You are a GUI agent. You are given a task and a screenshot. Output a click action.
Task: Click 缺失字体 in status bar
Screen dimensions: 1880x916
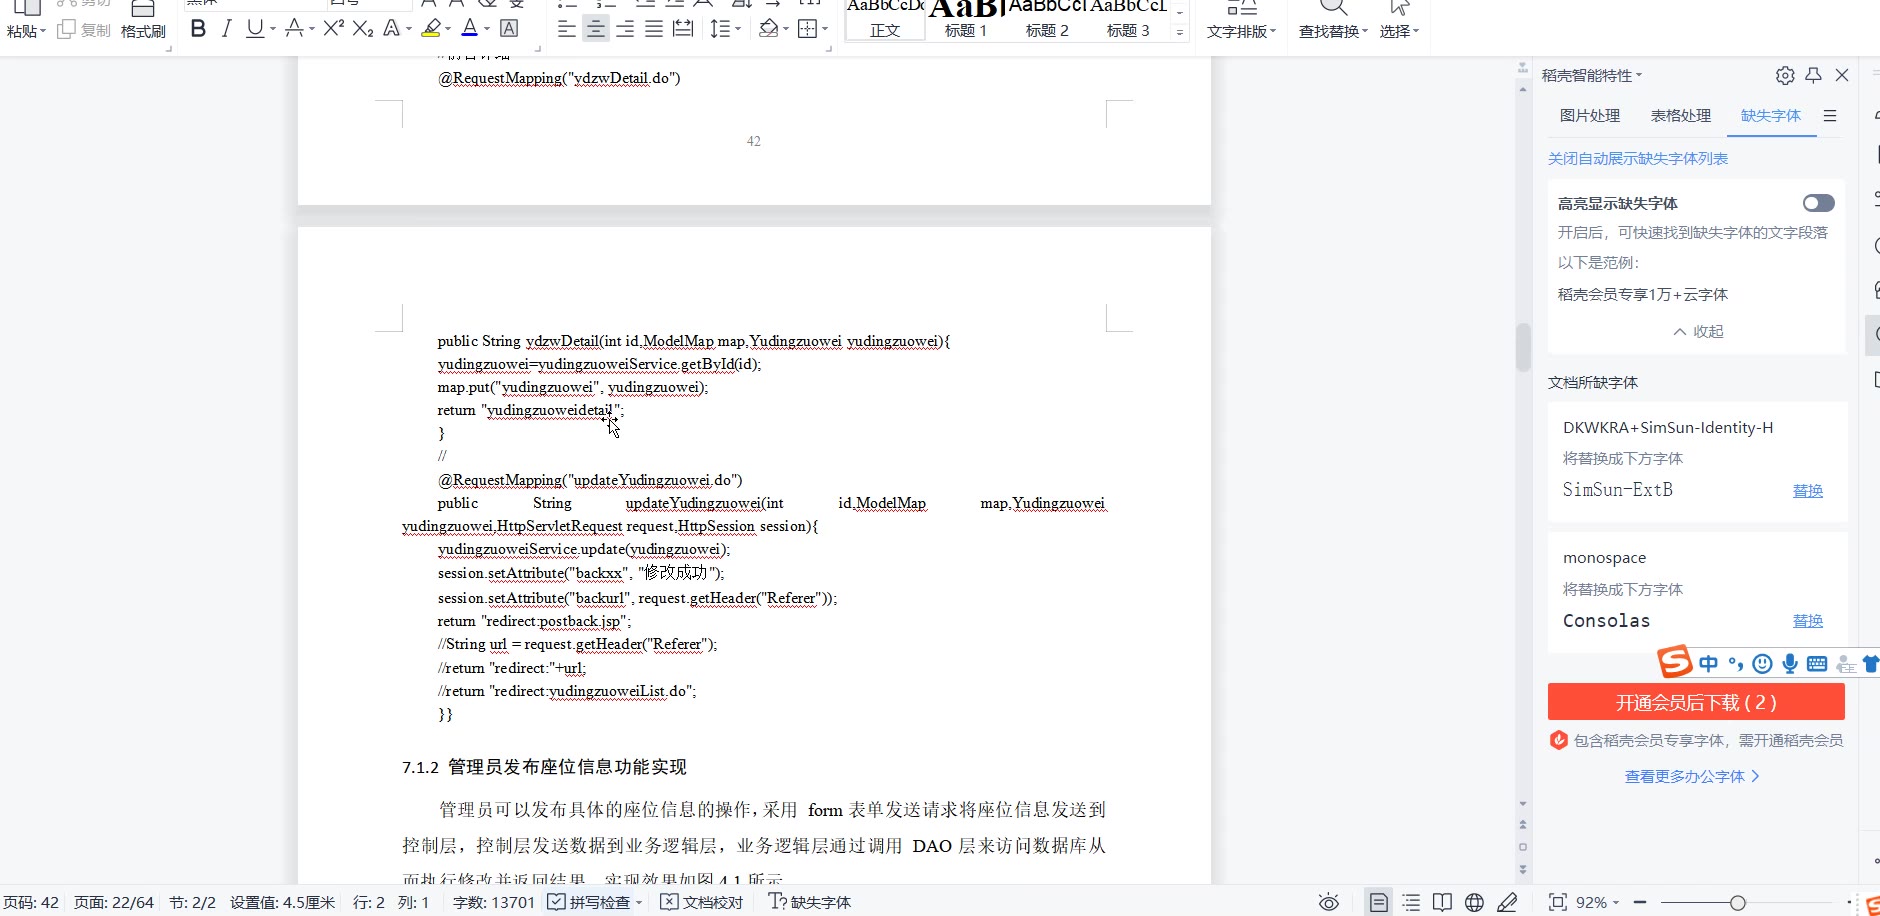pos(810,902)
